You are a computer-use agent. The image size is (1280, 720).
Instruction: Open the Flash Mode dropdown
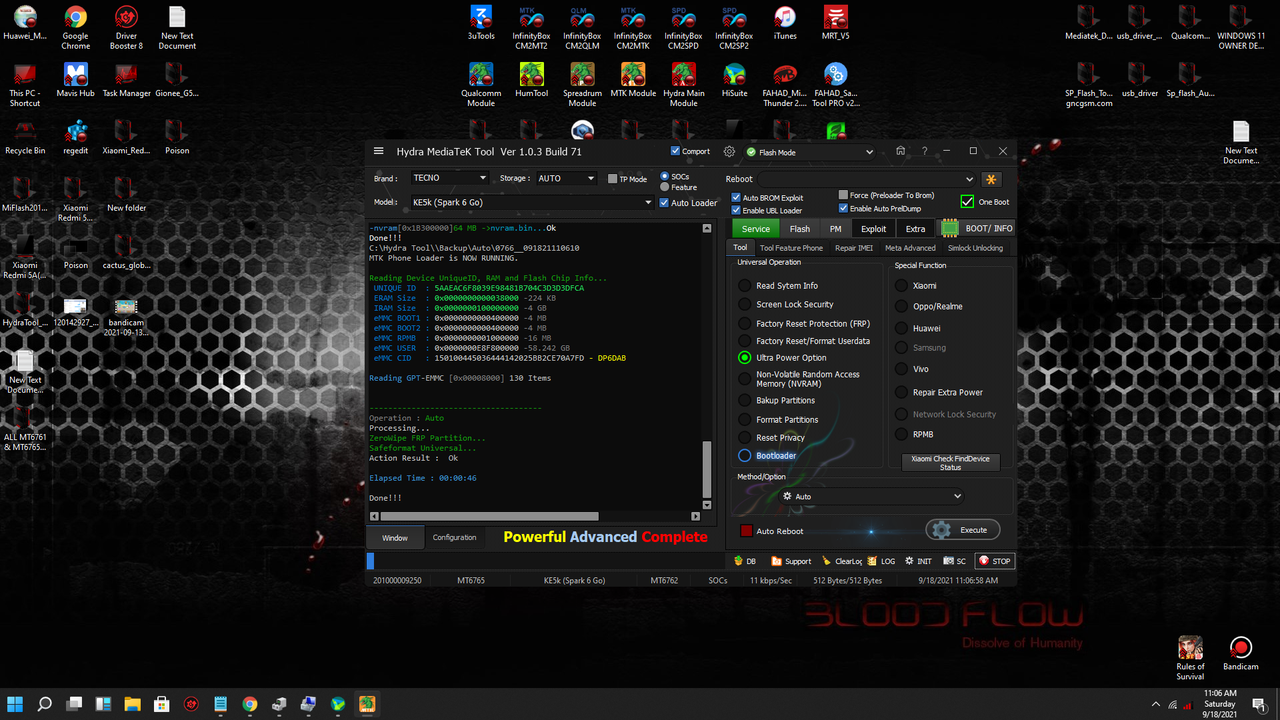[809, 152]
